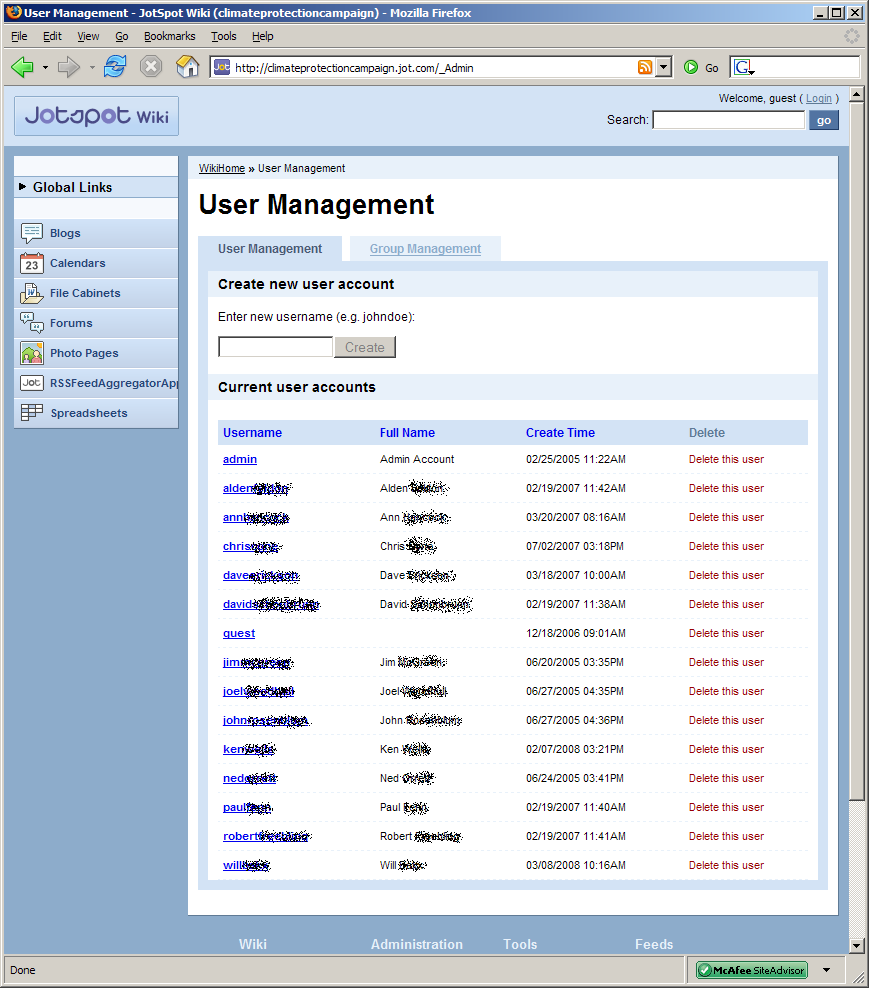Open the Blogs sidebar icon
This screenshot has height=988, width=869.
click(32, 233)
